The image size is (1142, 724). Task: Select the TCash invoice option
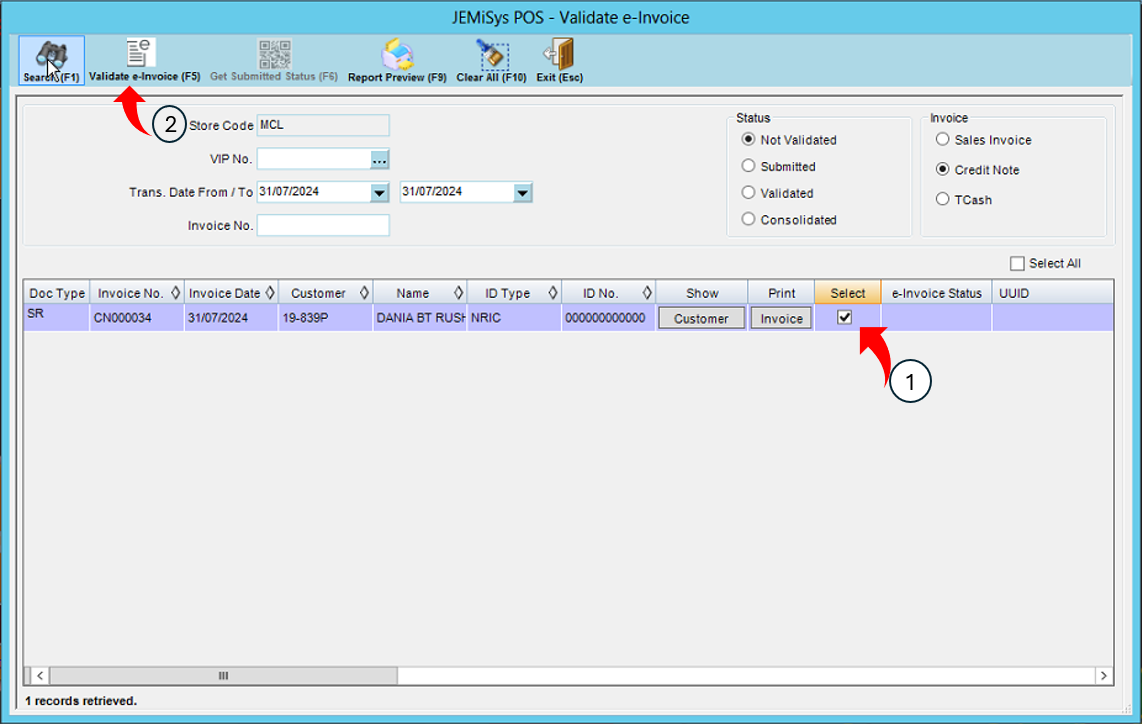point(941,198)
